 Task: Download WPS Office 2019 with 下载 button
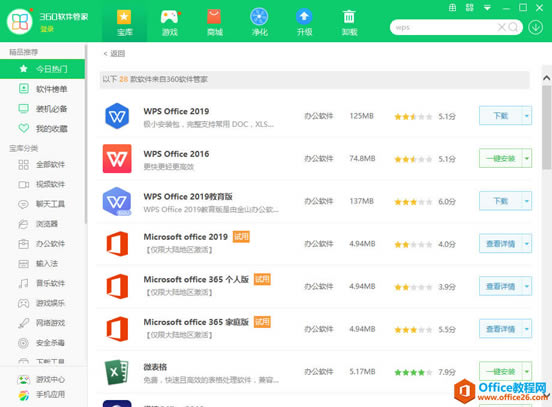[x=500, y=116]
